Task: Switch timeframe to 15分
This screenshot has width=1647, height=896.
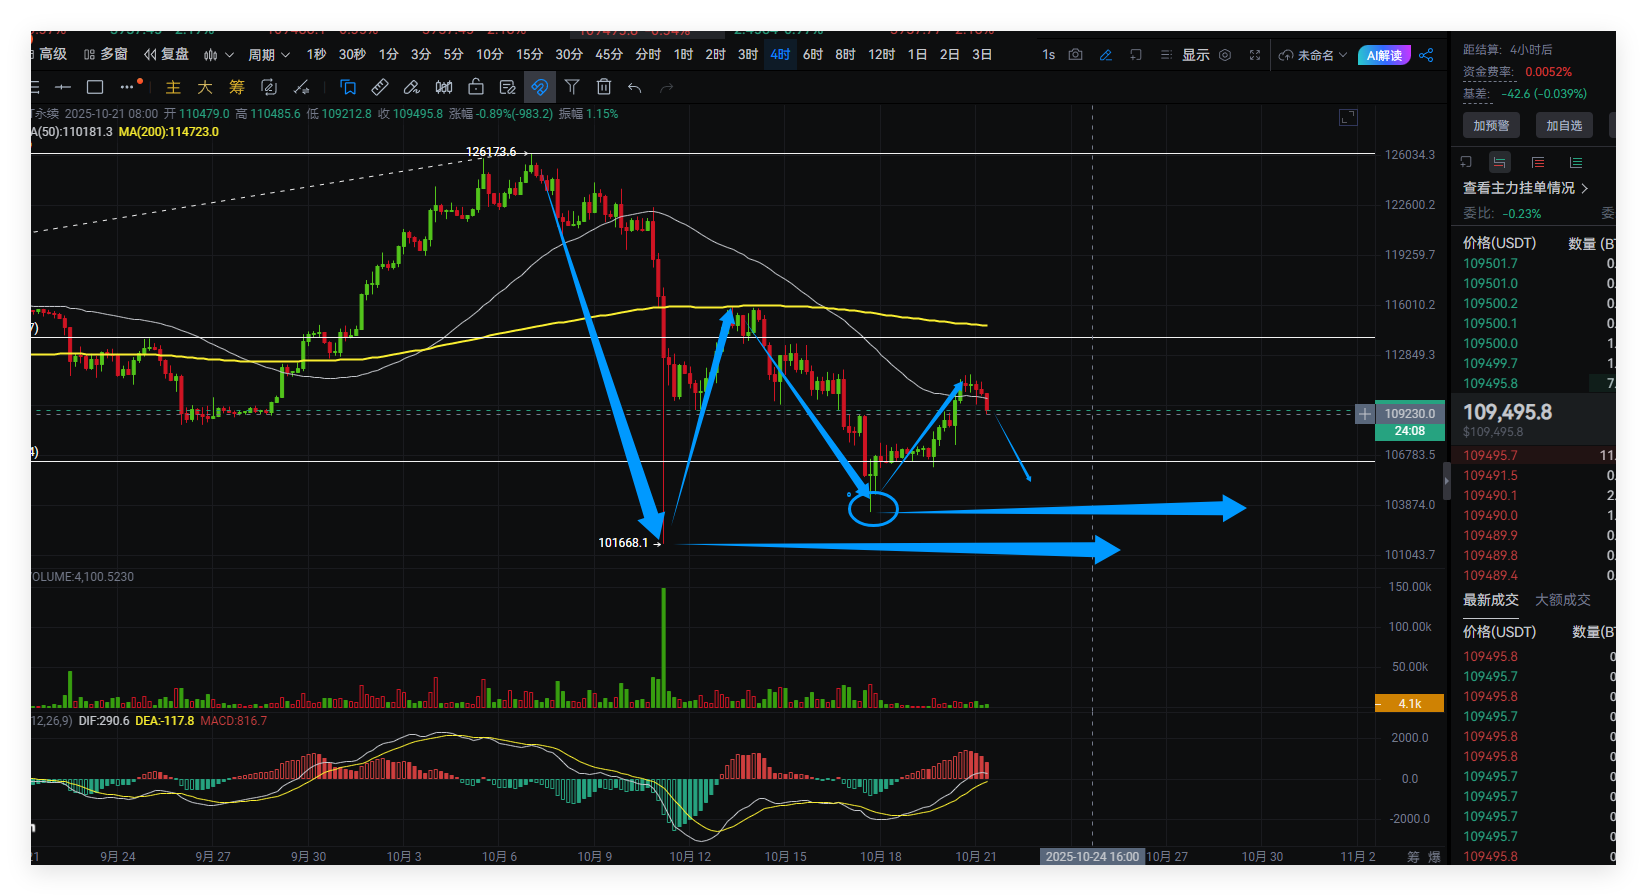Action: tap(529, 55)
